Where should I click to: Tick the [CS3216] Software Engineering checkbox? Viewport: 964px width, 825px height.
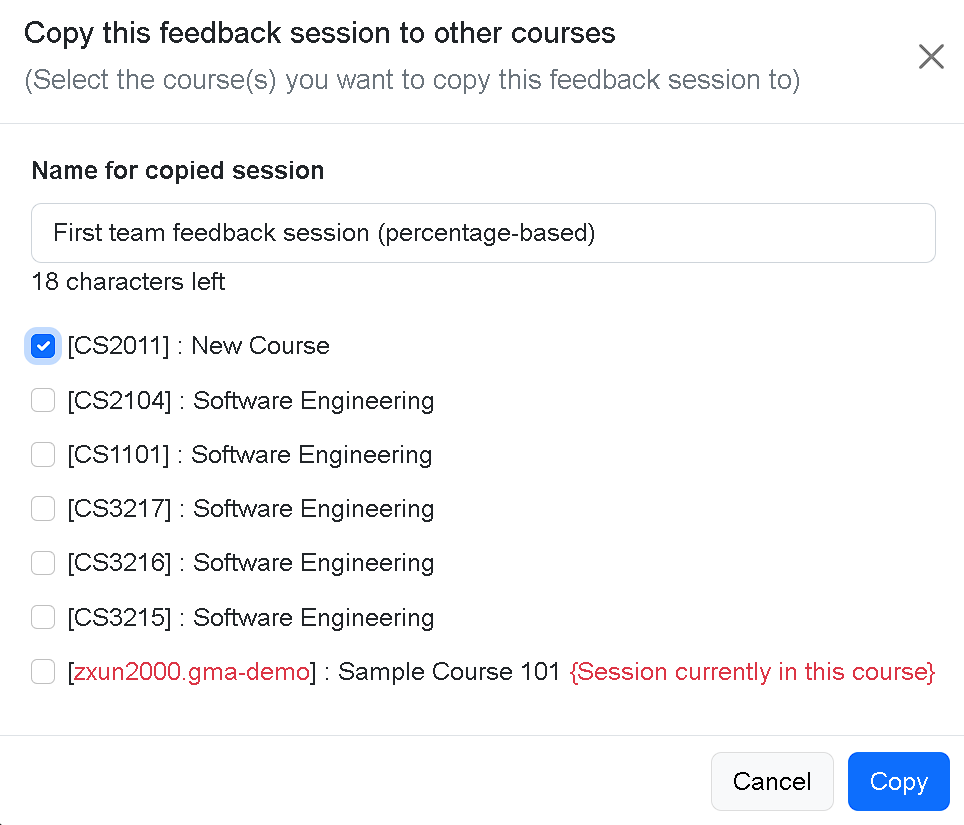point(42,563)
